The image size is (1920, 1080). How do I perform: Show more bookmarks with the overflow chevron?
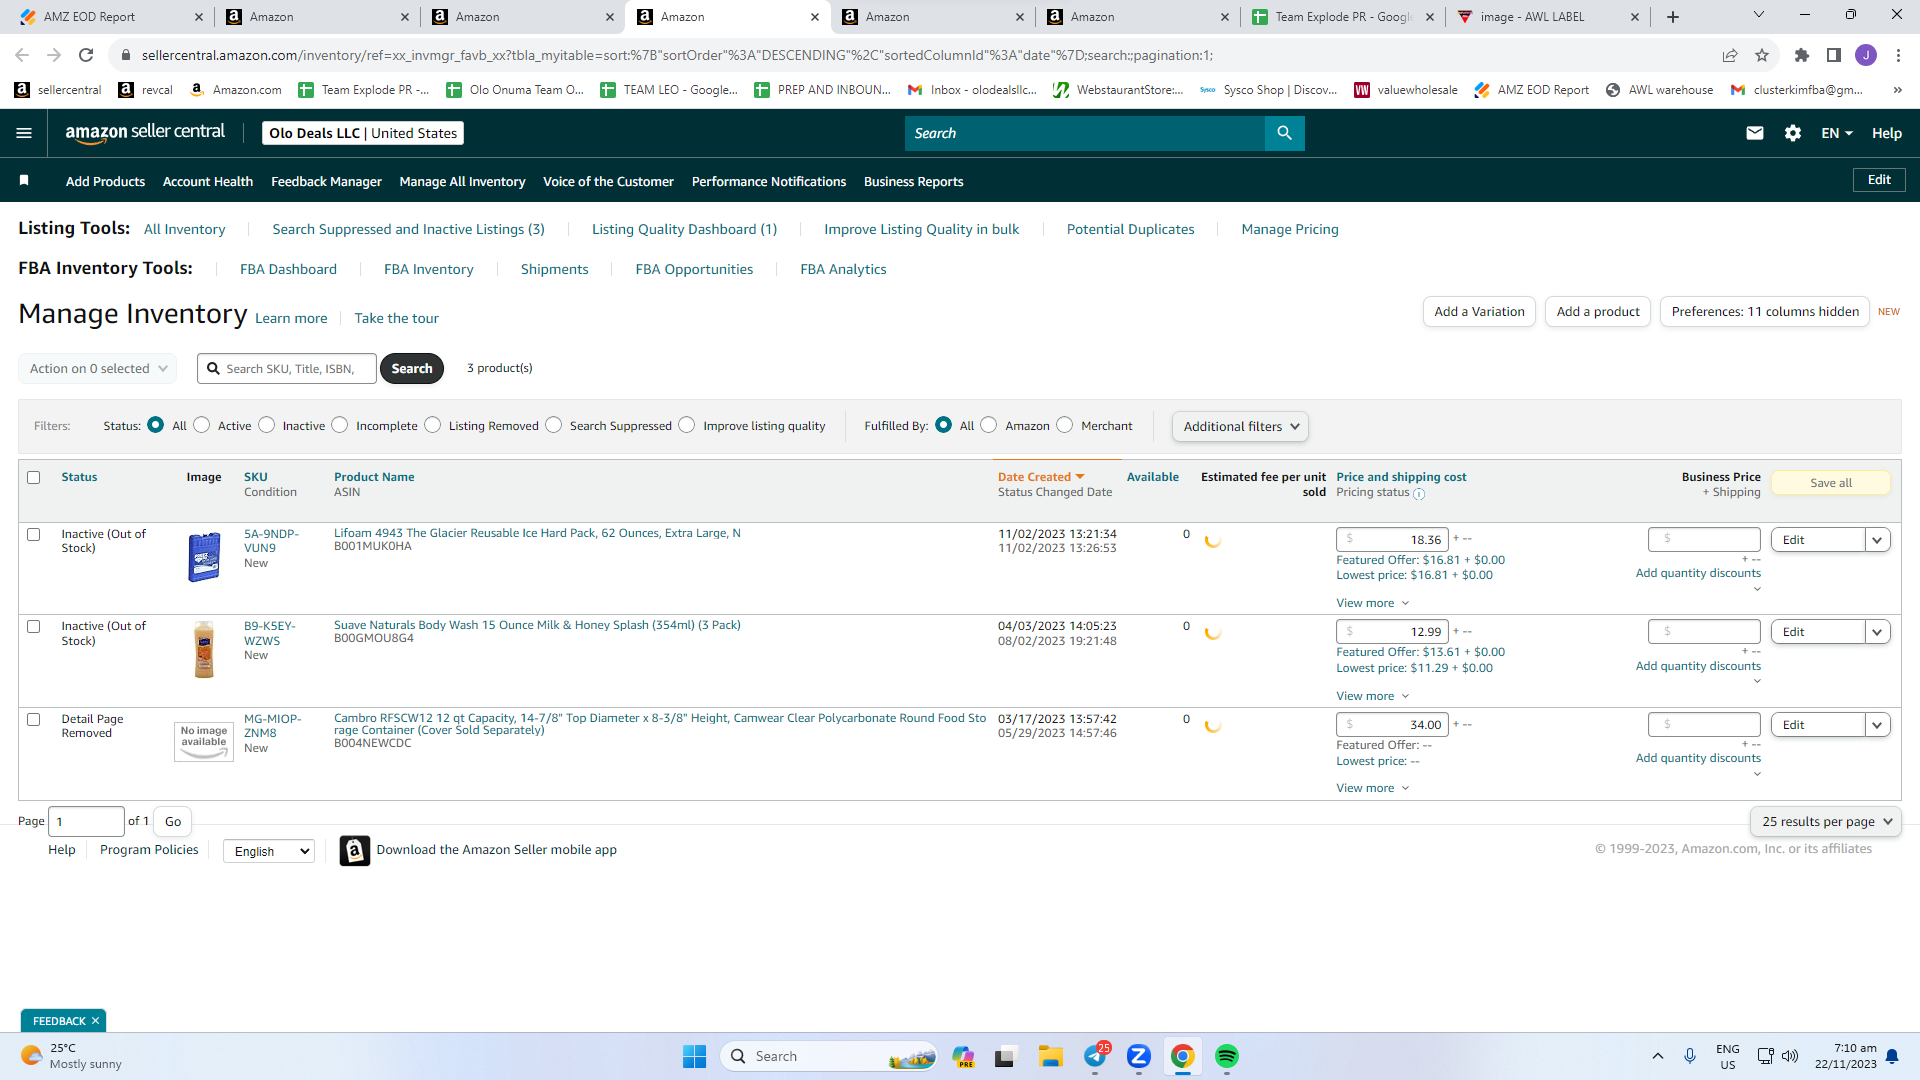(1897, 90)
